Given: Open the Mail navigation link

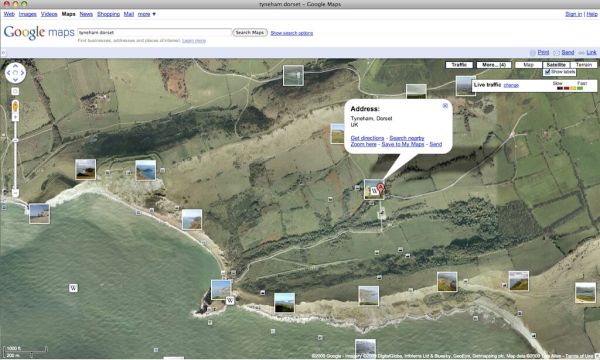Looking at the screenshot, I should (129, 14).
